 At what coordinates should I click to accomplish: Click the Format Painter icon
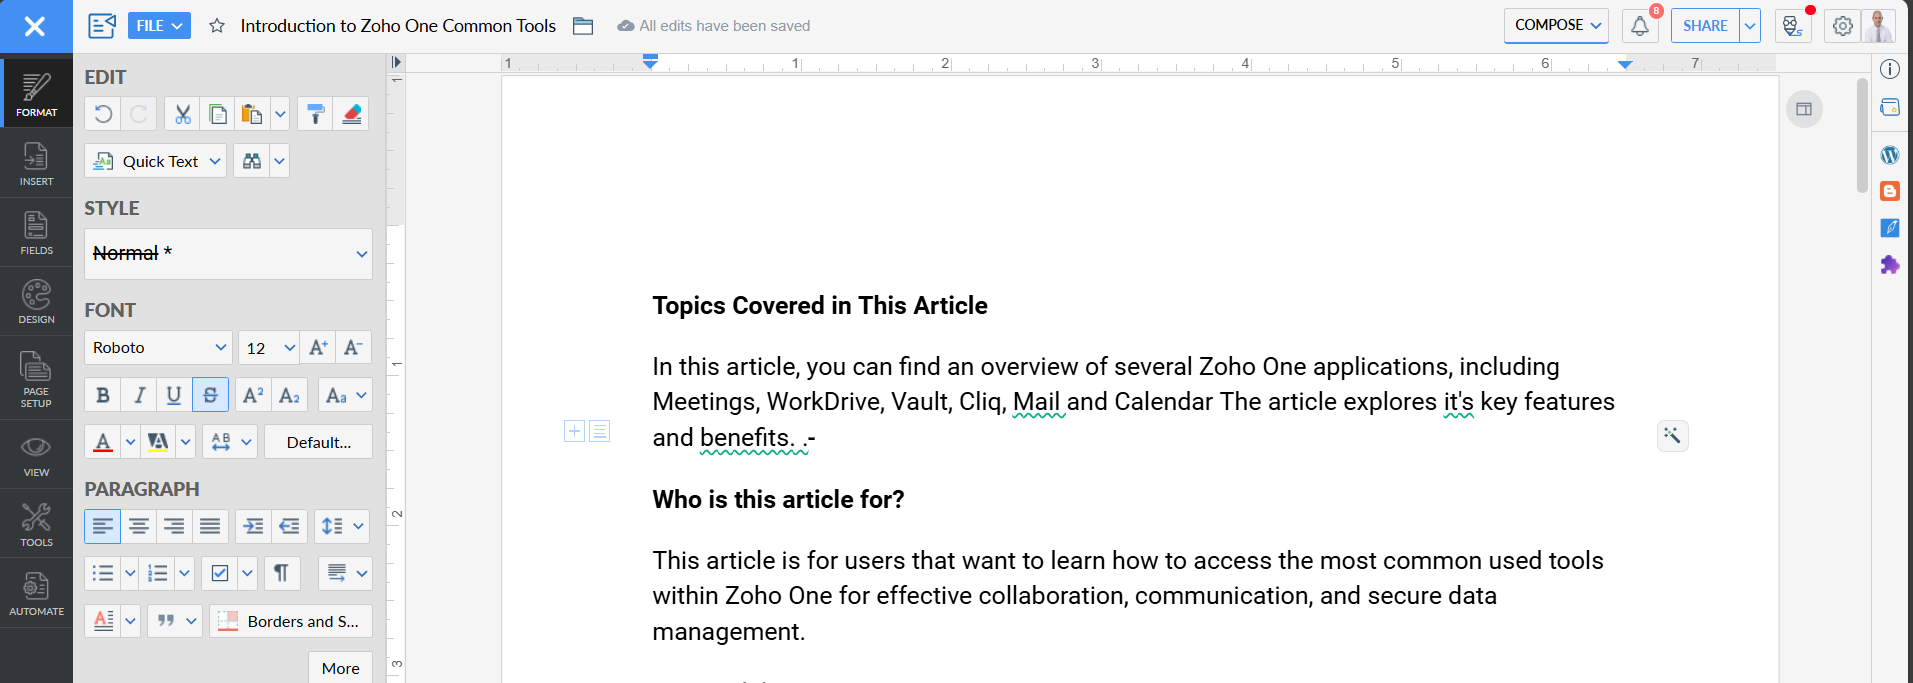(x=315, y=114)
